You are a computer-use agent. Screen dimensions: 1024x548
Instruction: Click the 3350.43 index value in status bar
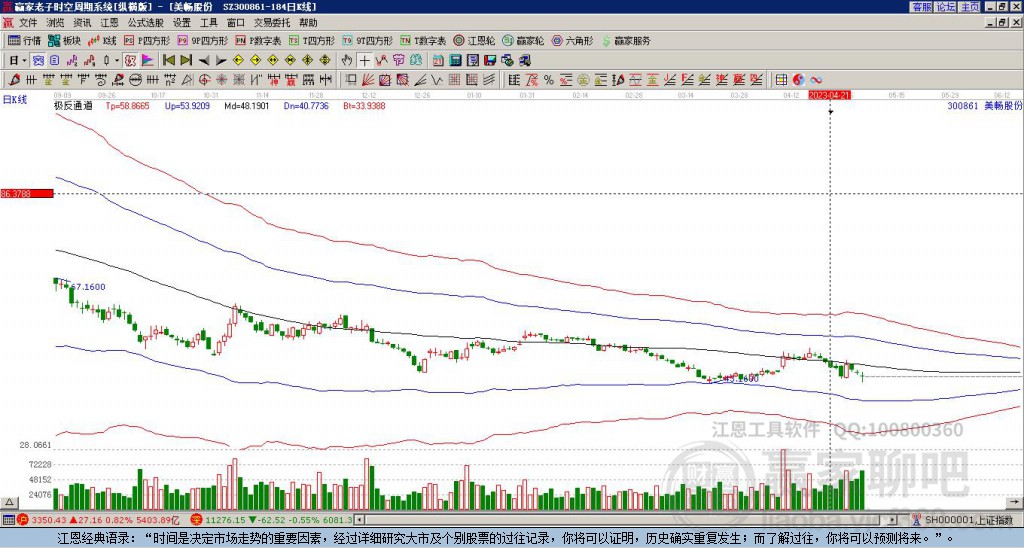(x=50, y=520)
